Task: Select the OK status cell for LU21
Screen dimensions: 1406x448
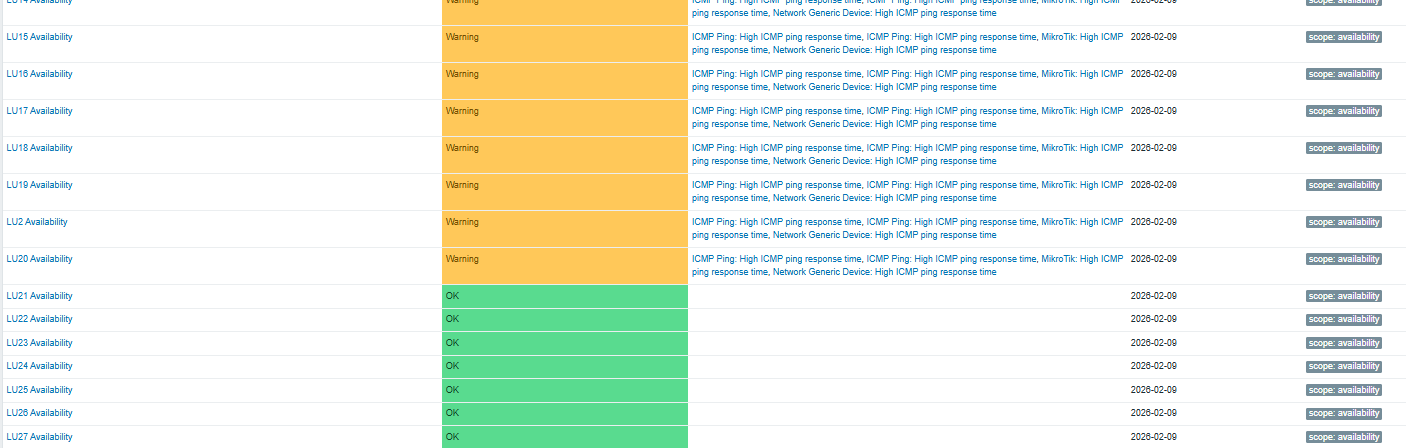Action: pyautogui.click(x=565, y=296)
